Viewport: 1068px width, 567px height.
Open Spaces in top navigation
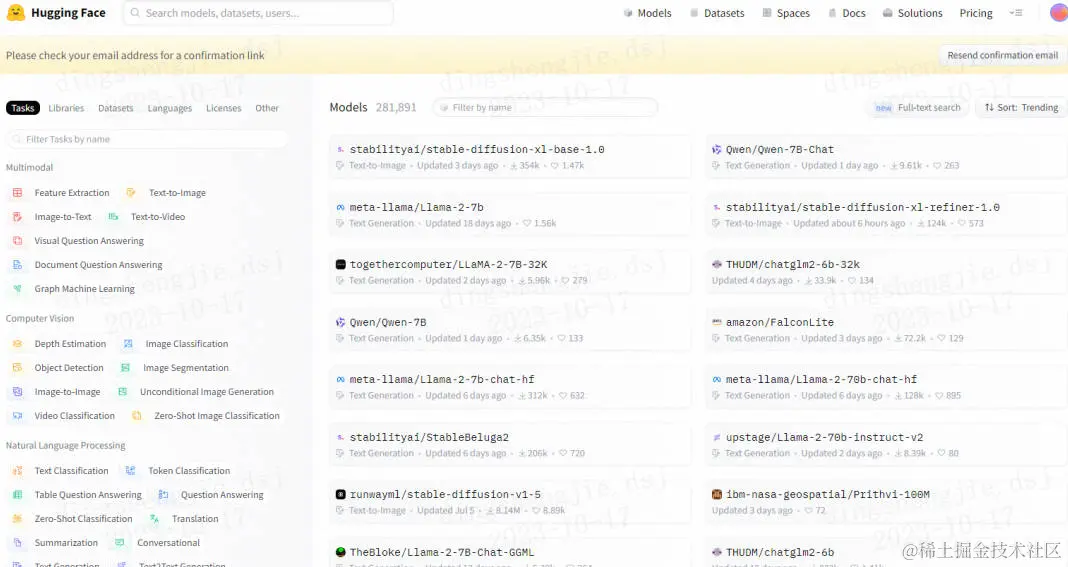[786, 13]
